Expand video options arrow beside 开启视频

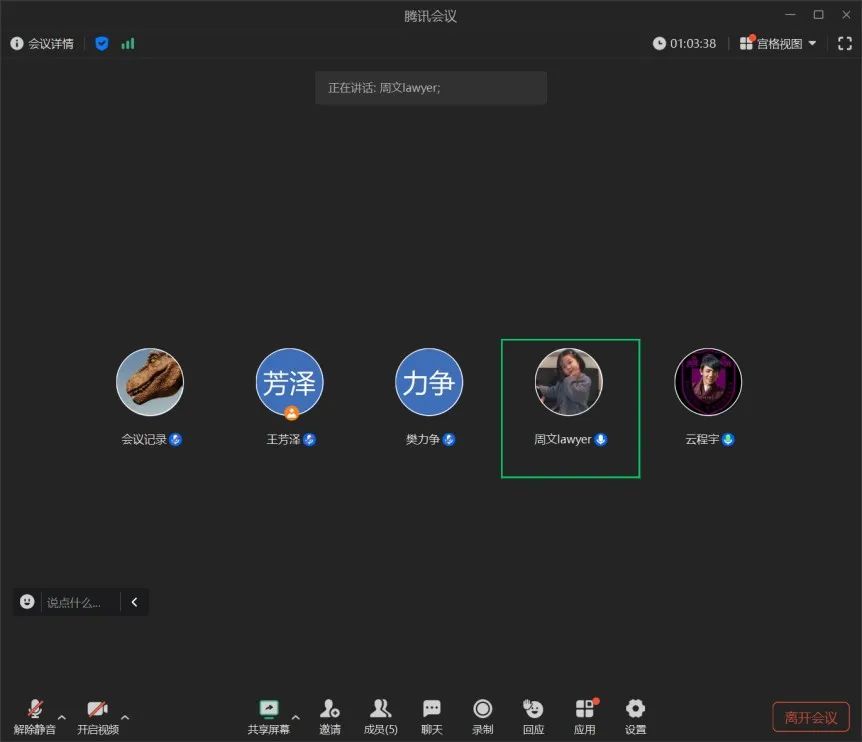(x=125, y=717)
